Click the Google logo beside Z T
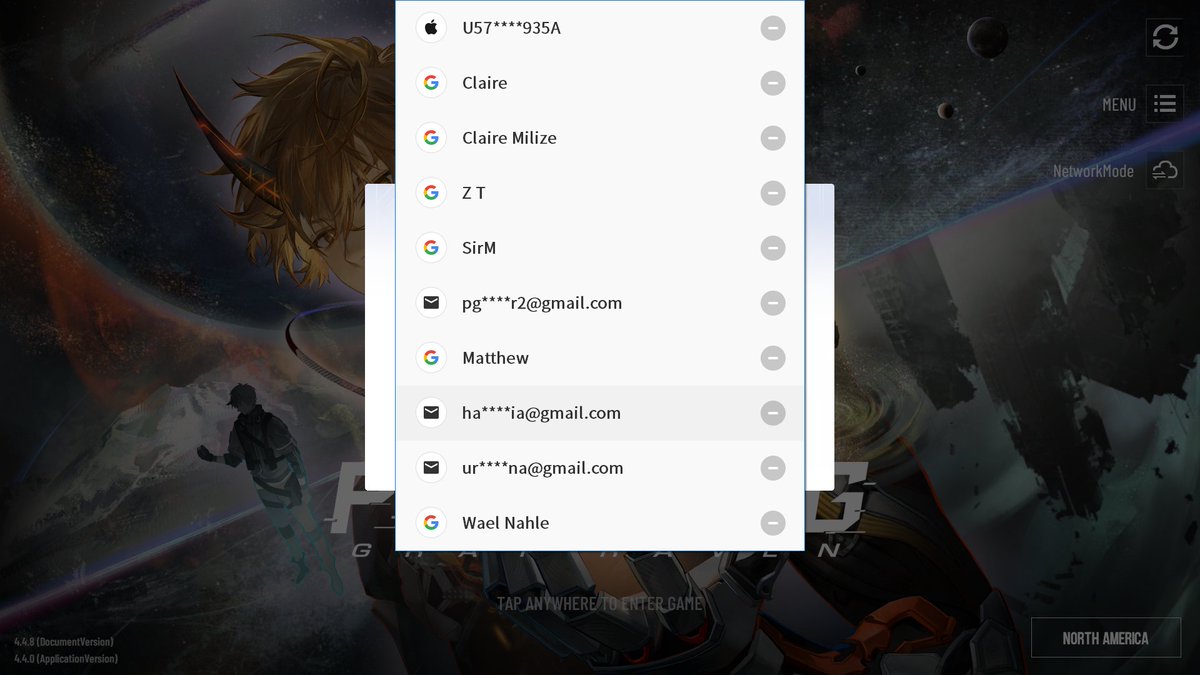 (x=431, y=193)
